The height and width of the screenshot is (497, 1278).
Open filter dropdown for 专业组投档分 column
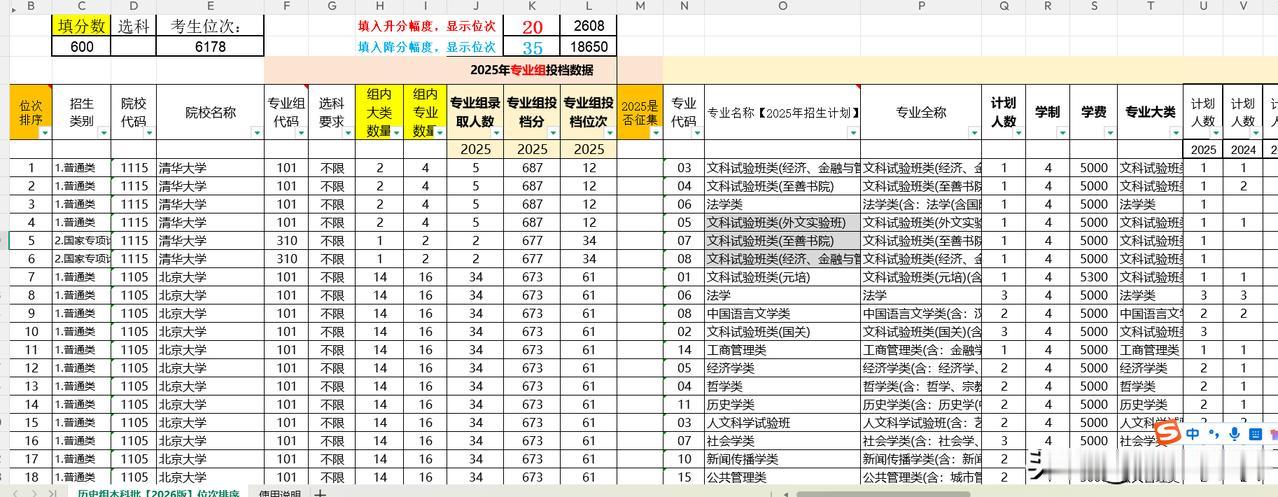tap(552, 133)
